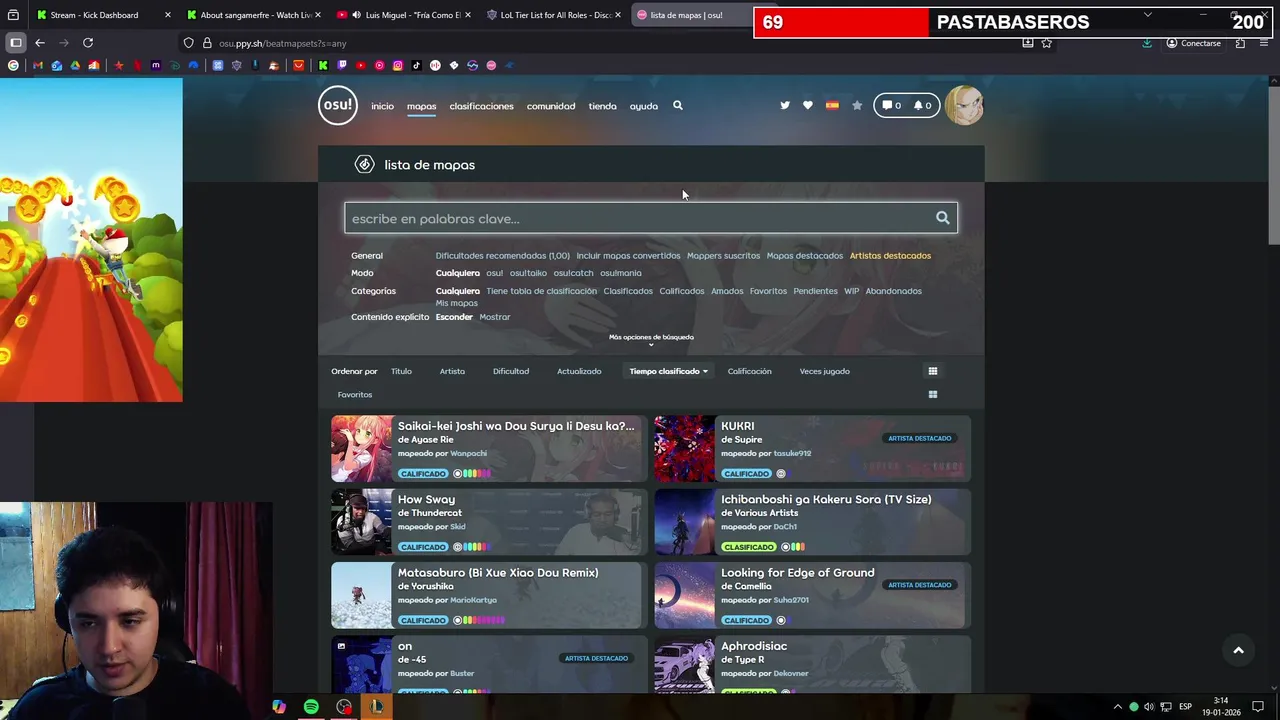Expand Más opciones de búsqueda

[651, 339]
